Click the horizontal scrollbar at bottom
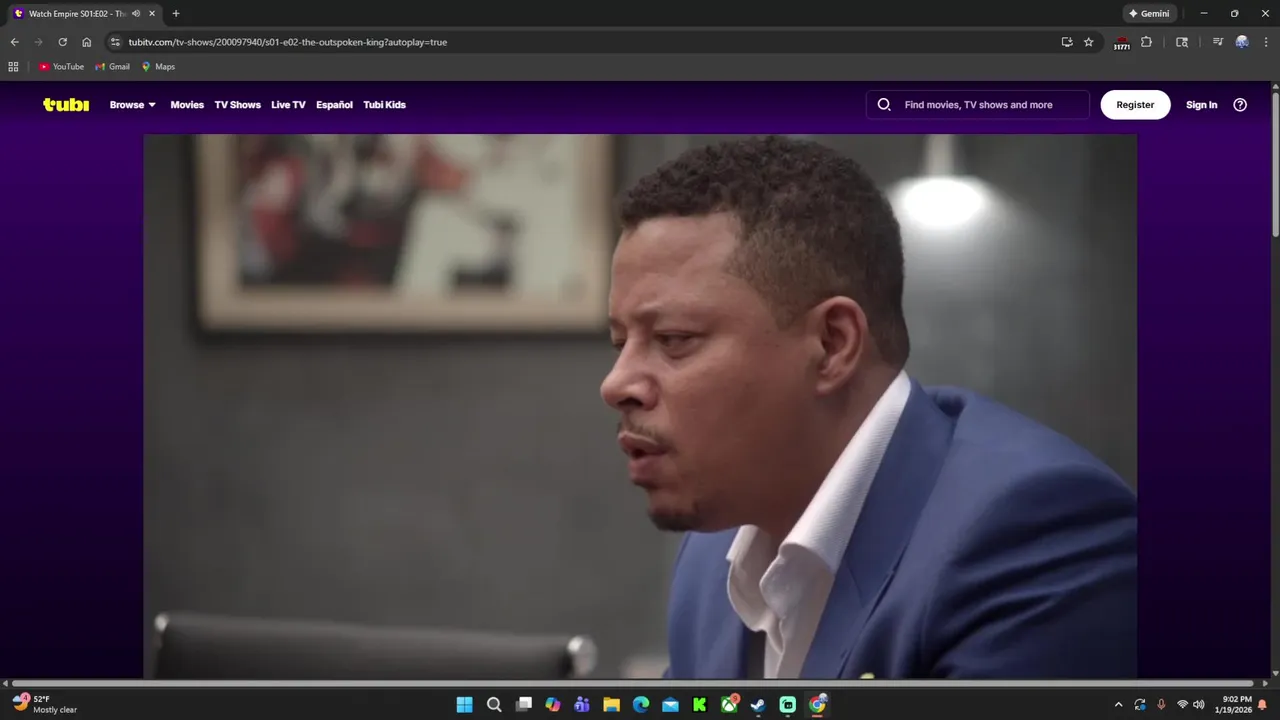The height and width of the screenshot is (720, 1280). (632, 683)
